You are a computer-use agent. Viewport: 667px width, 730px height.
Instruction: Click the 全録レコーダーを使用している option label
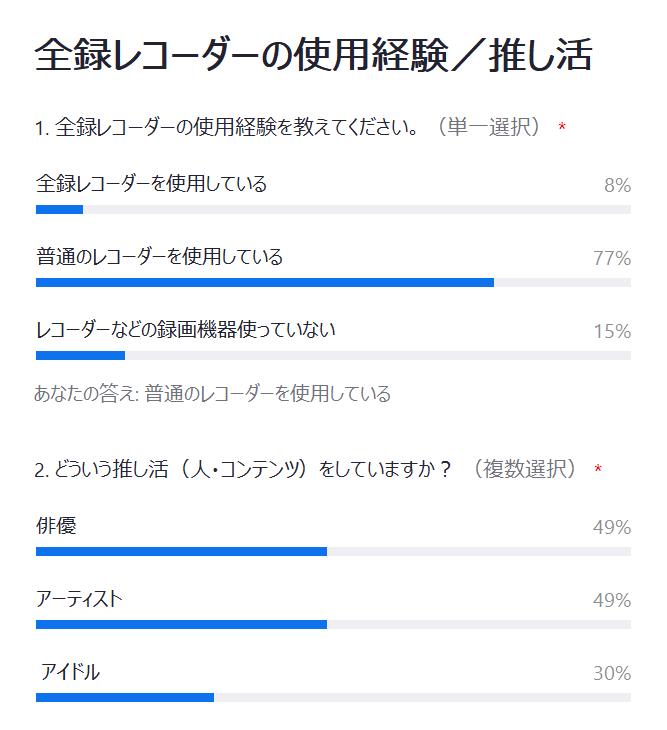[x=151, y=184]
